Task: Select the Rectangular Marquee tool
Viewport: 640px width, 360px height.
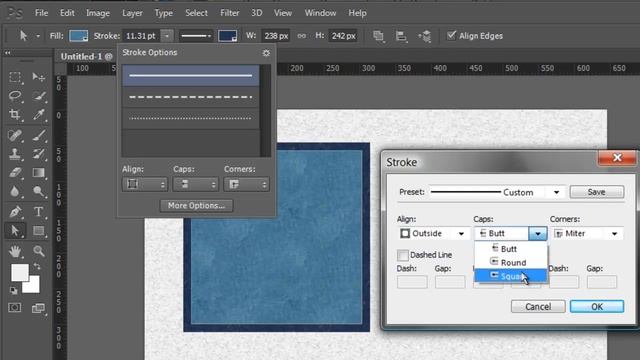Action: [15, 77]
